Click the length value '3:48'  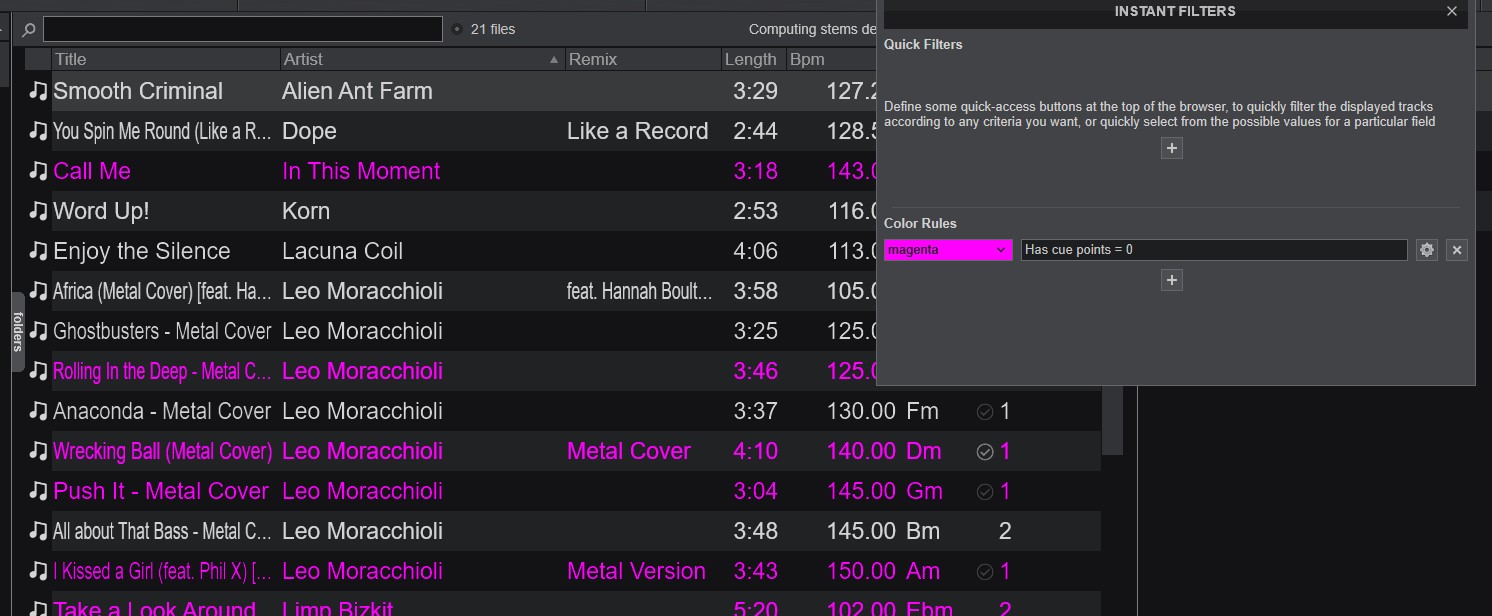tap(755, 531)
